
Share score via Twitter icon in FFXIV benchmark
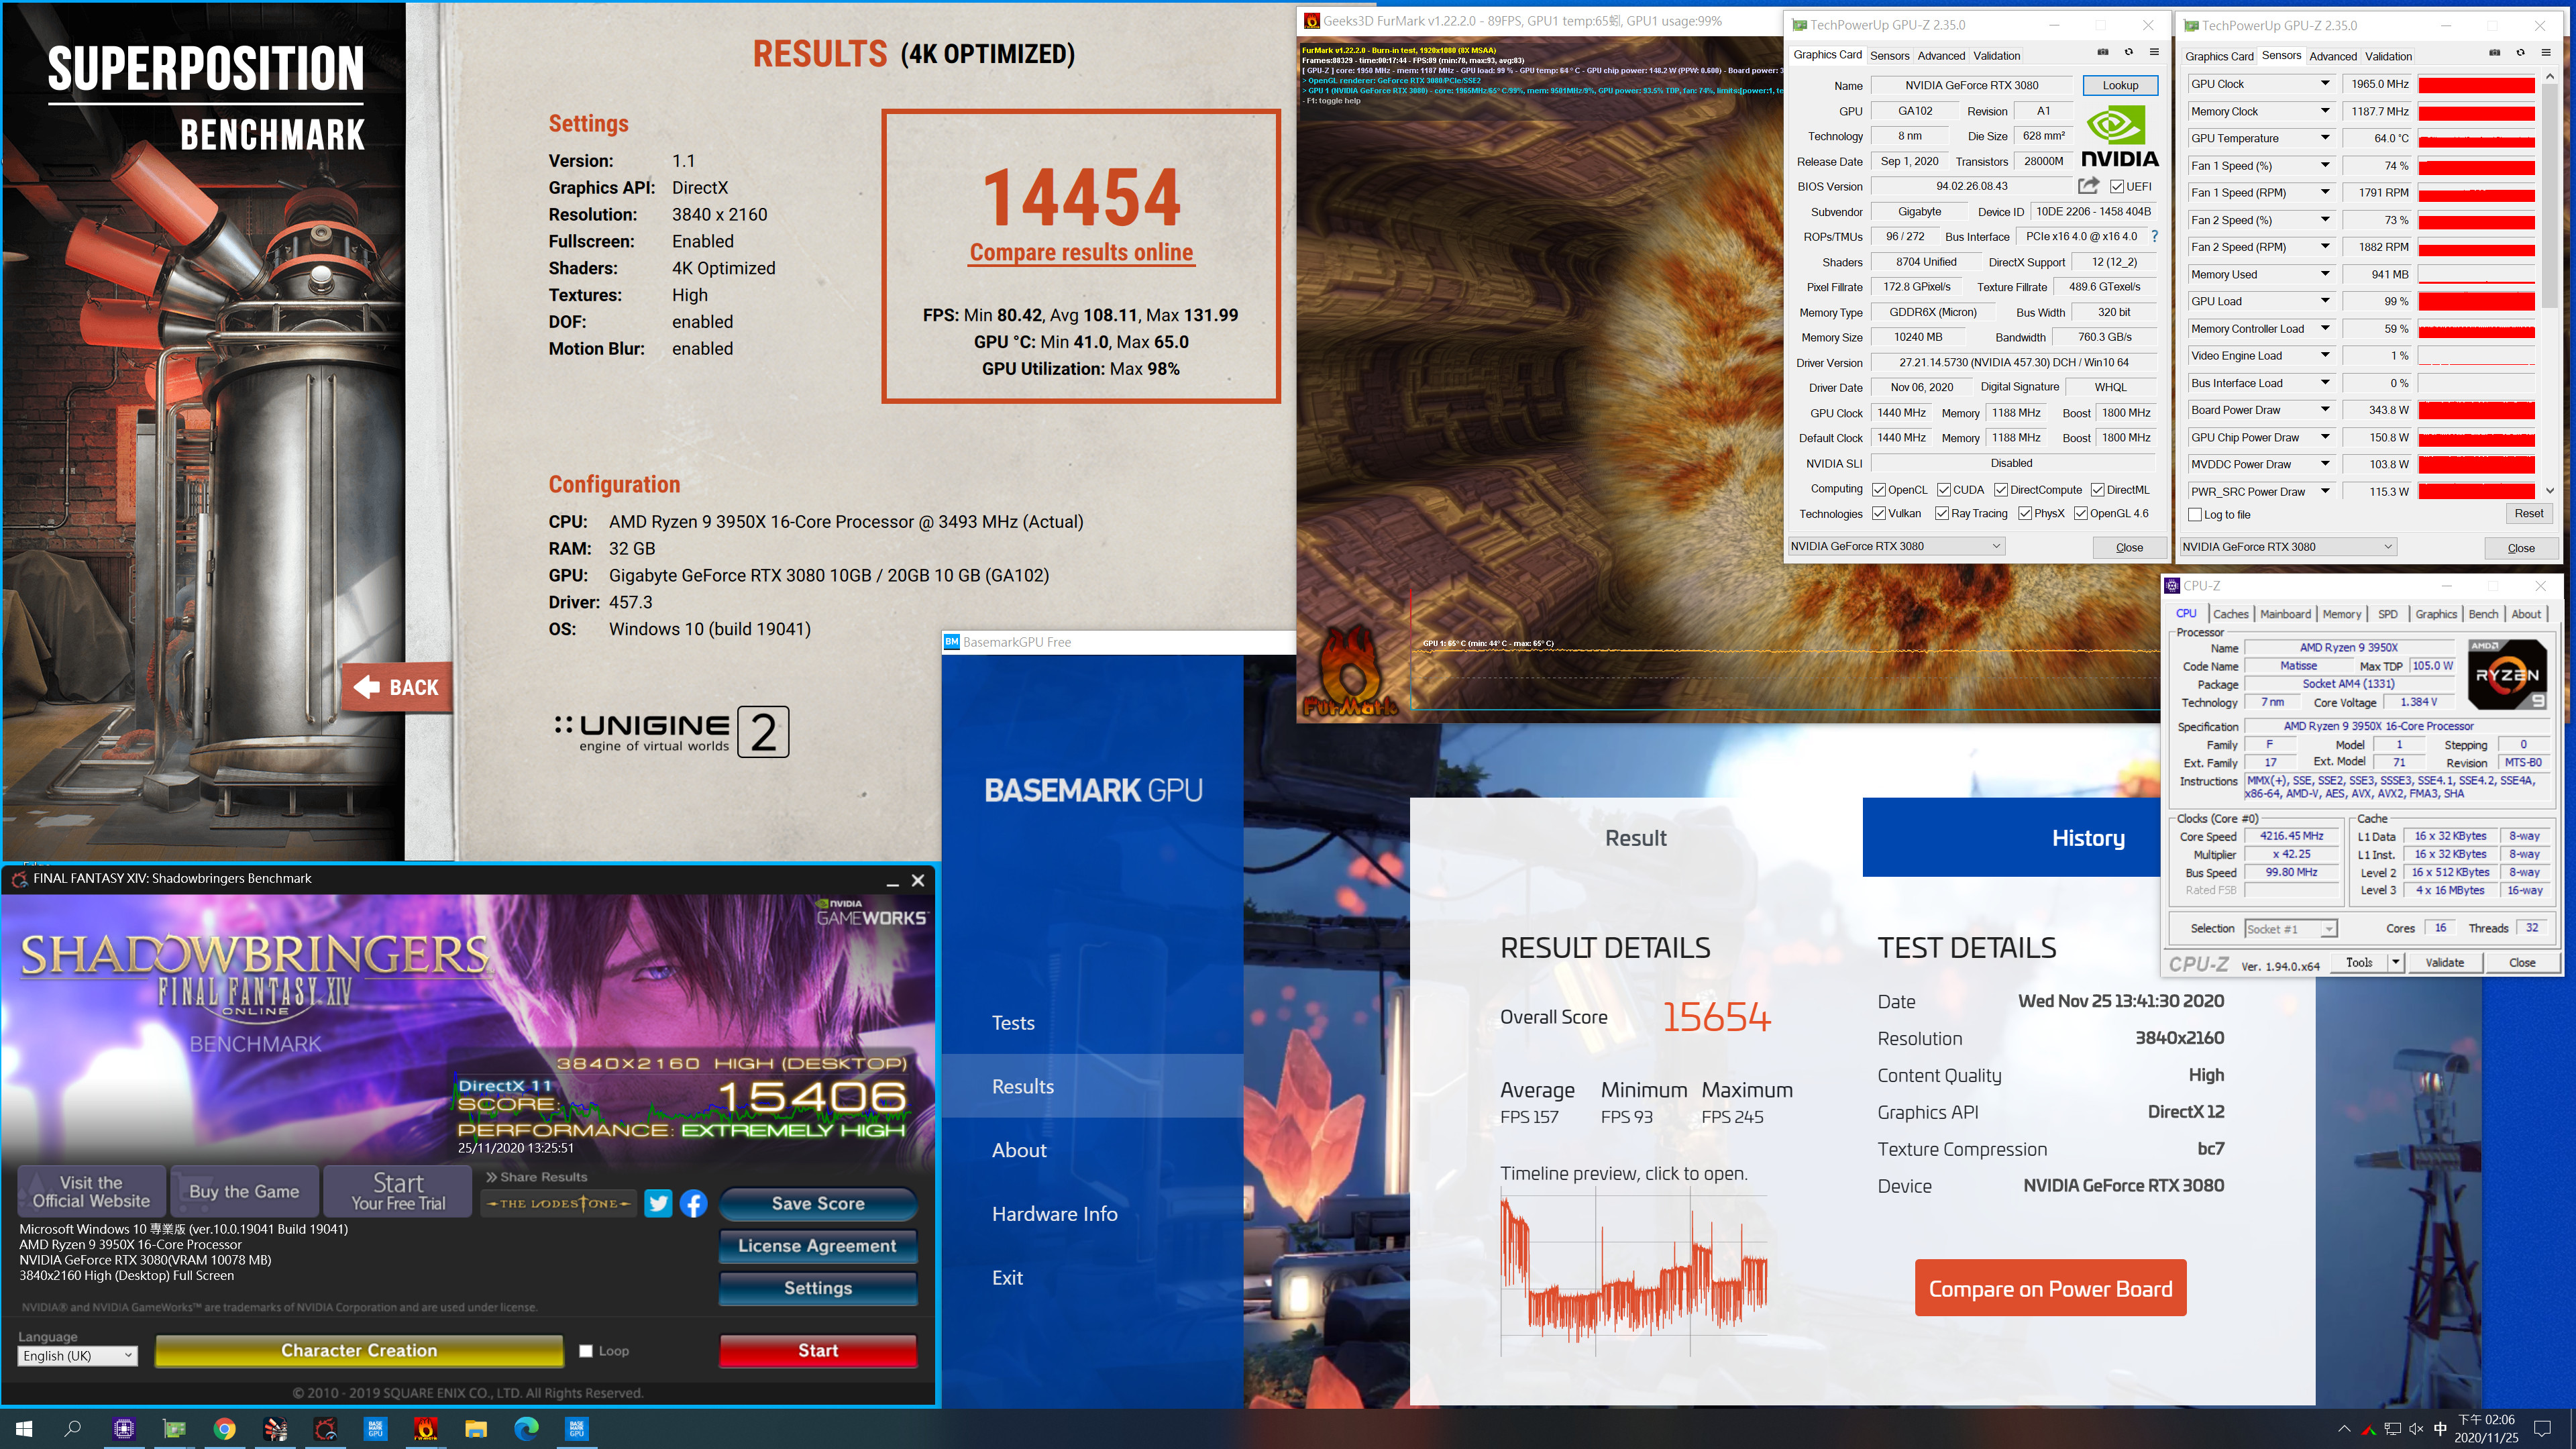tap(658, 1203)
